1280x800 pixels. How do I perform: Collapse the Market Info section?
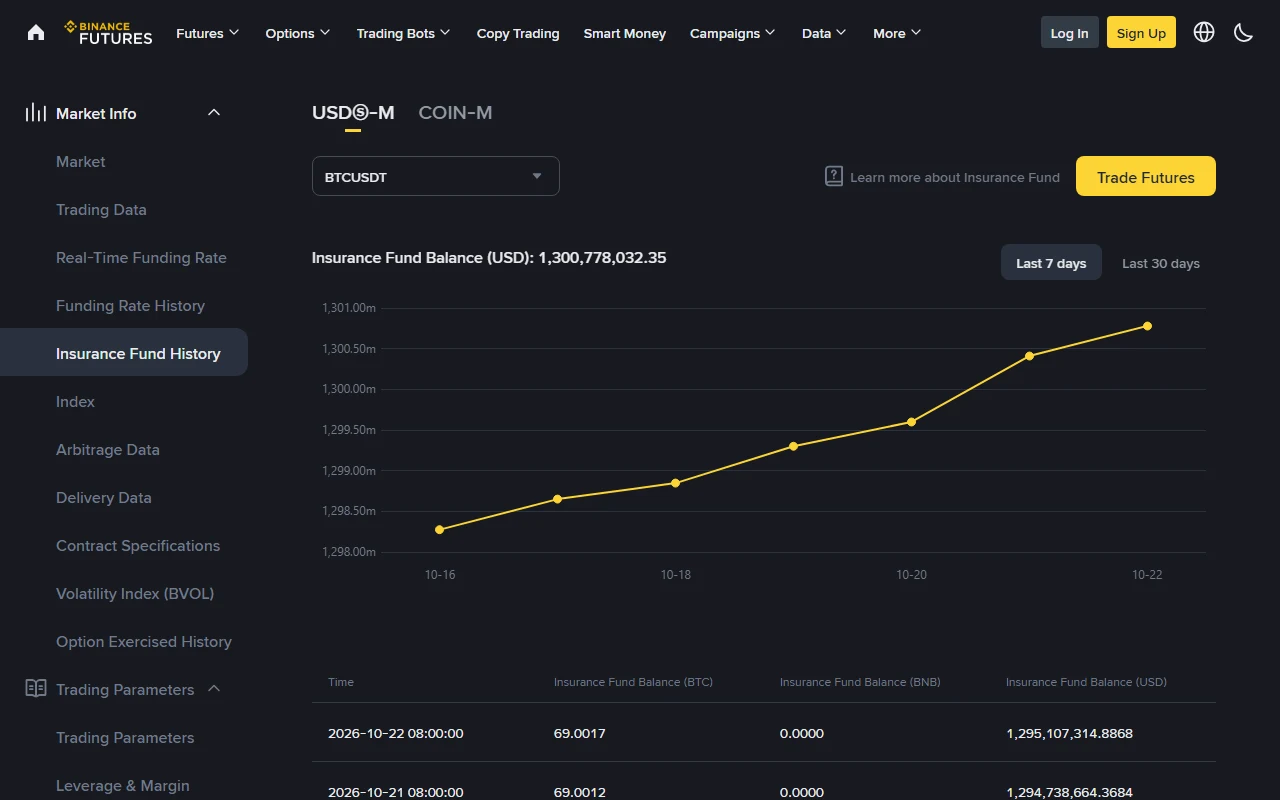214,113
